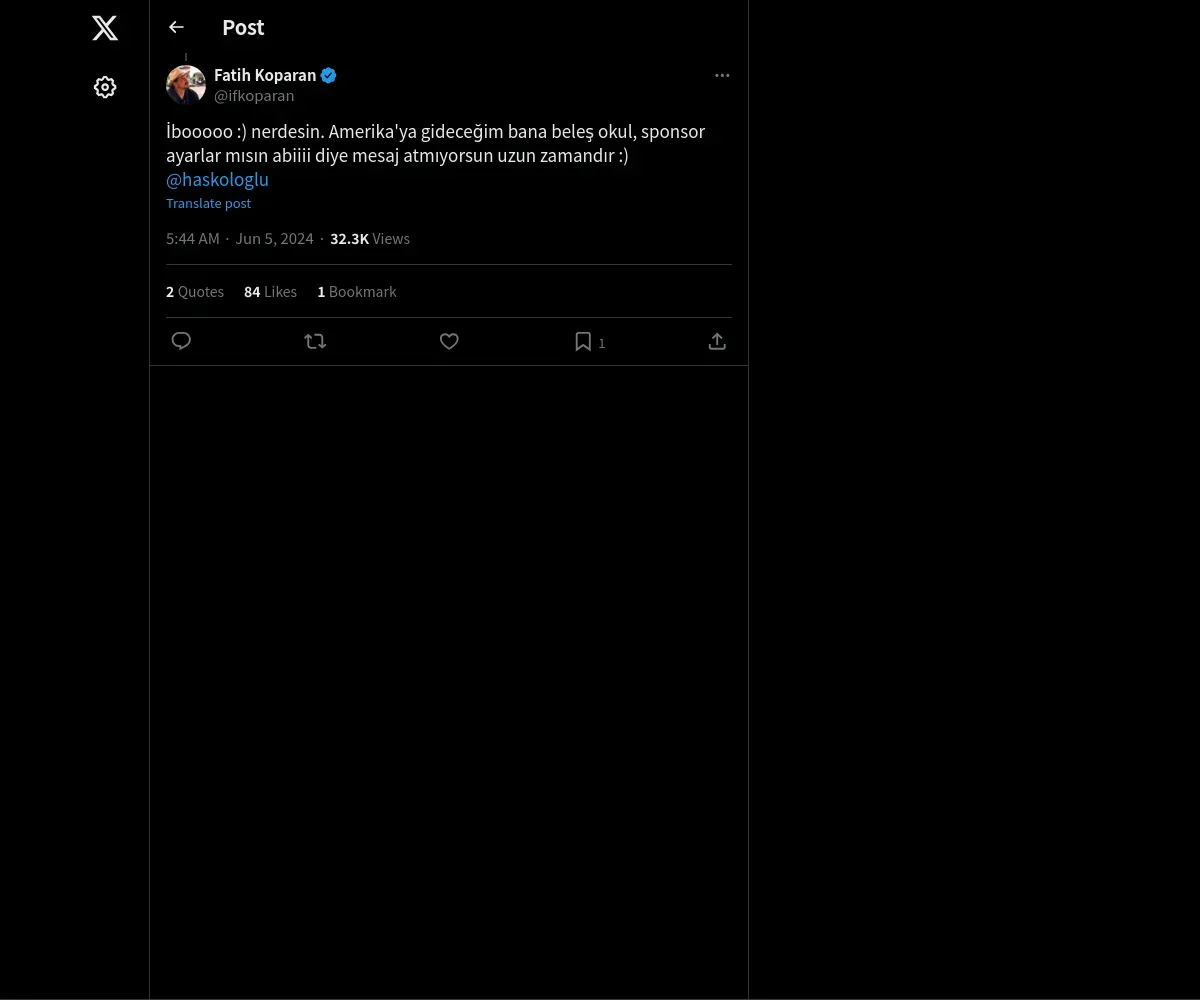Open the @ifkoparan handle link

[254, 96]
